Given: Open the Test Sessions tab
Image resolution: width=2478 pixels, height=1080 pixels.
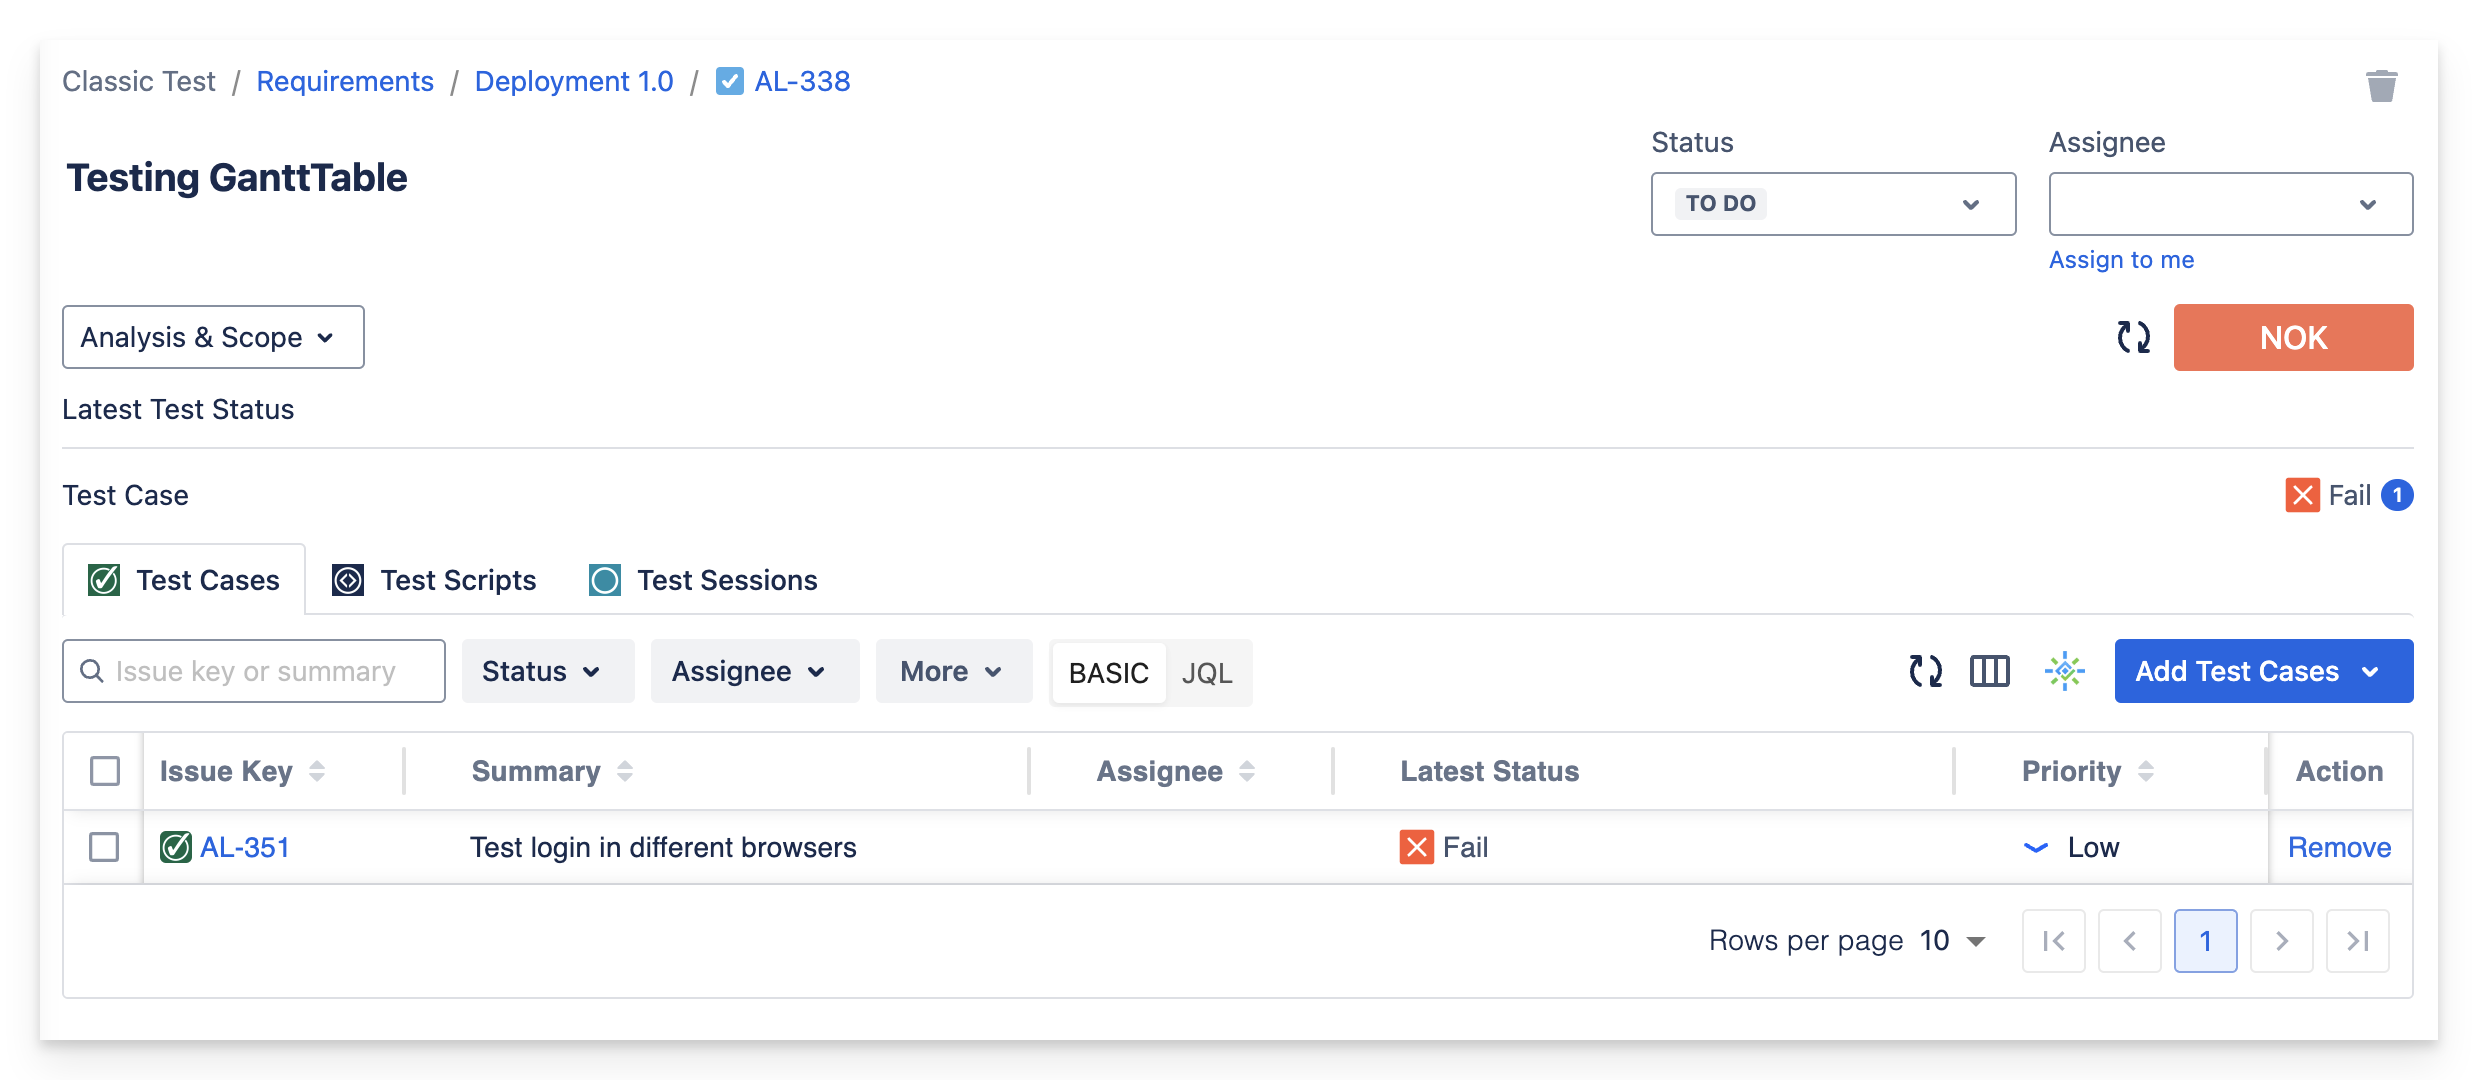Looking at the screenshot, I should [703, 580].
